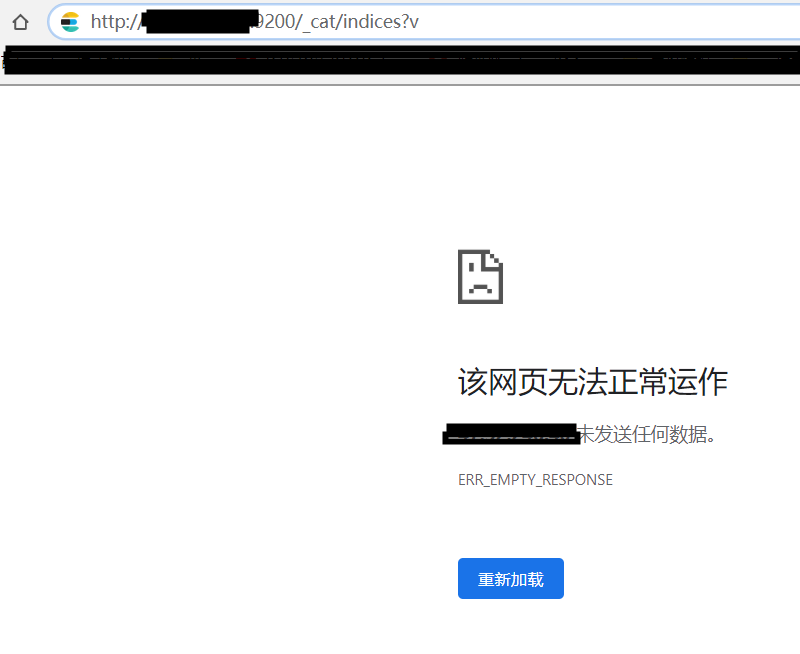The image size is (800, 654).
Task: Click the indices?v query at URL end
Action: pyautogui.click(x=381, y=22)
